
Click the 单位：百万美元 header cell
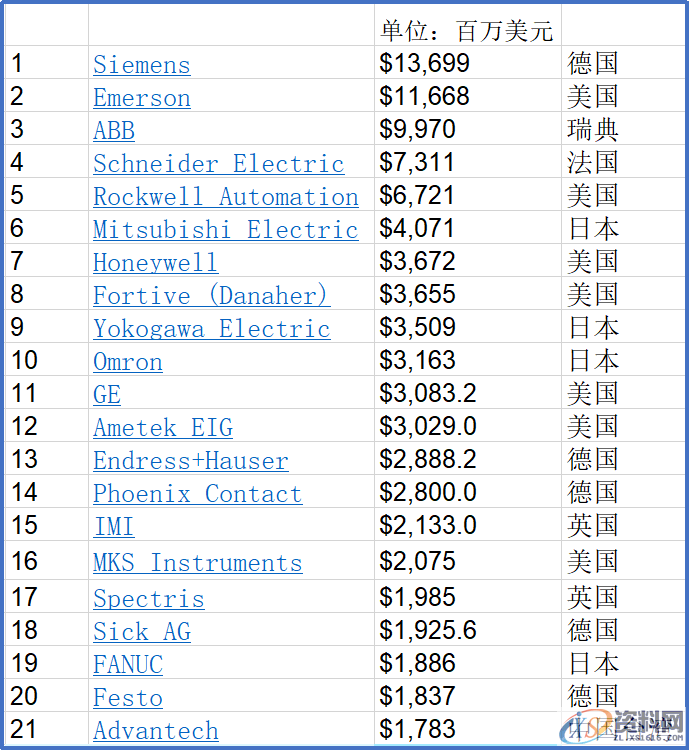click(x=466, y=31)
